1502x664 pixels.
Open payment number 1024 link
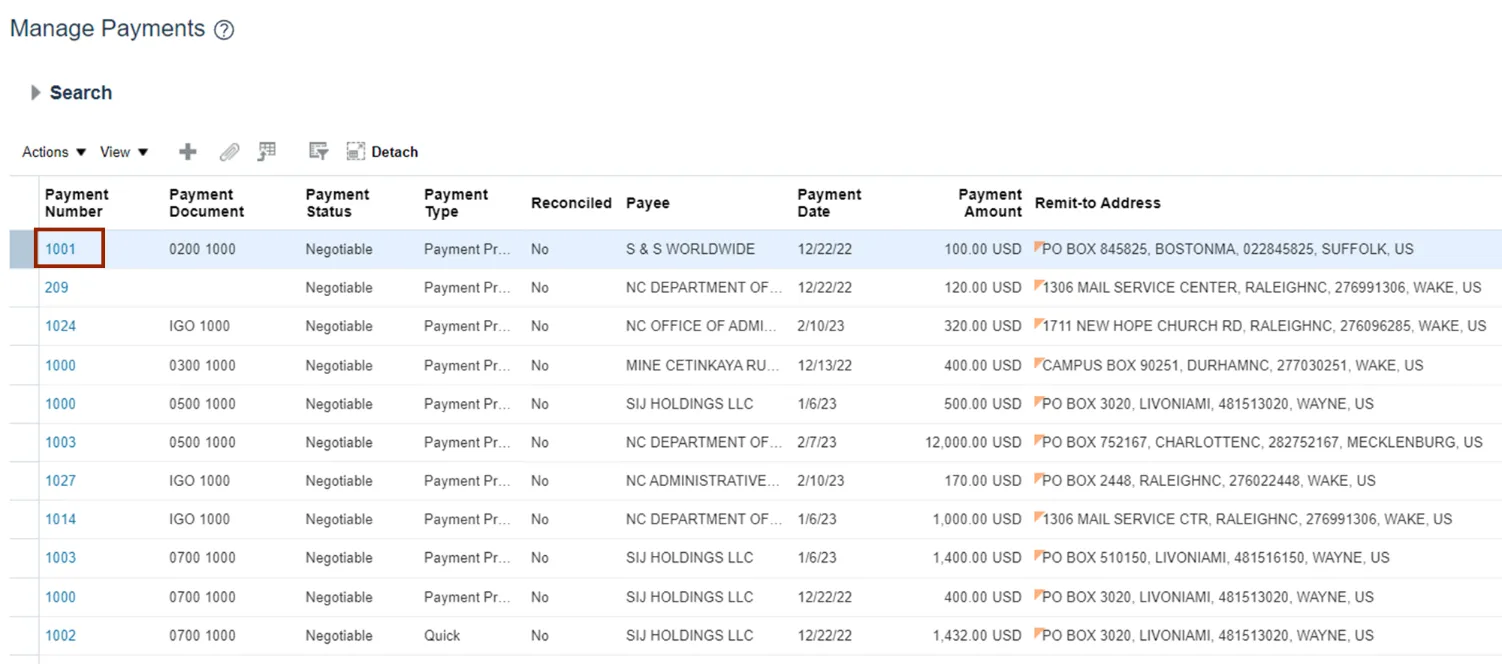61,326
